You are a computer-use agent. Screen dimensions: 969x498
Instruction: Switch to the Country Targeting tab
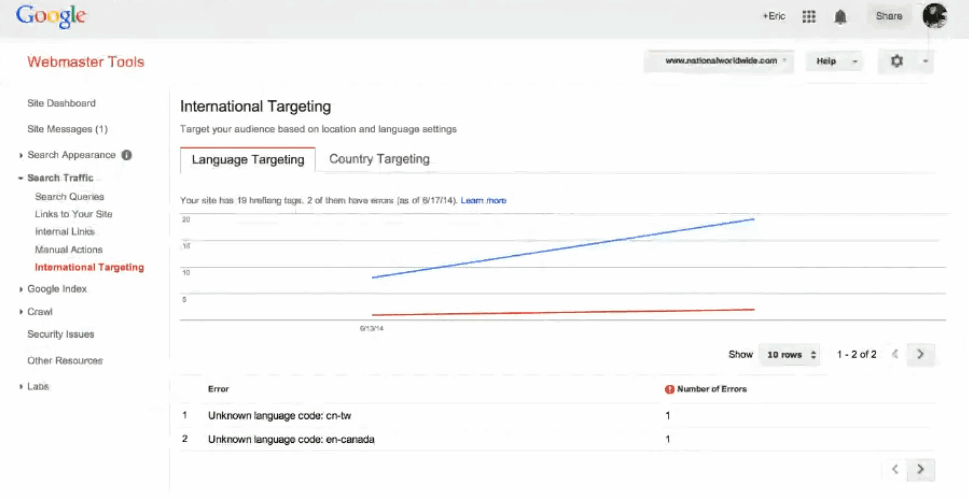pyautogui.click(x=379, y=159)
